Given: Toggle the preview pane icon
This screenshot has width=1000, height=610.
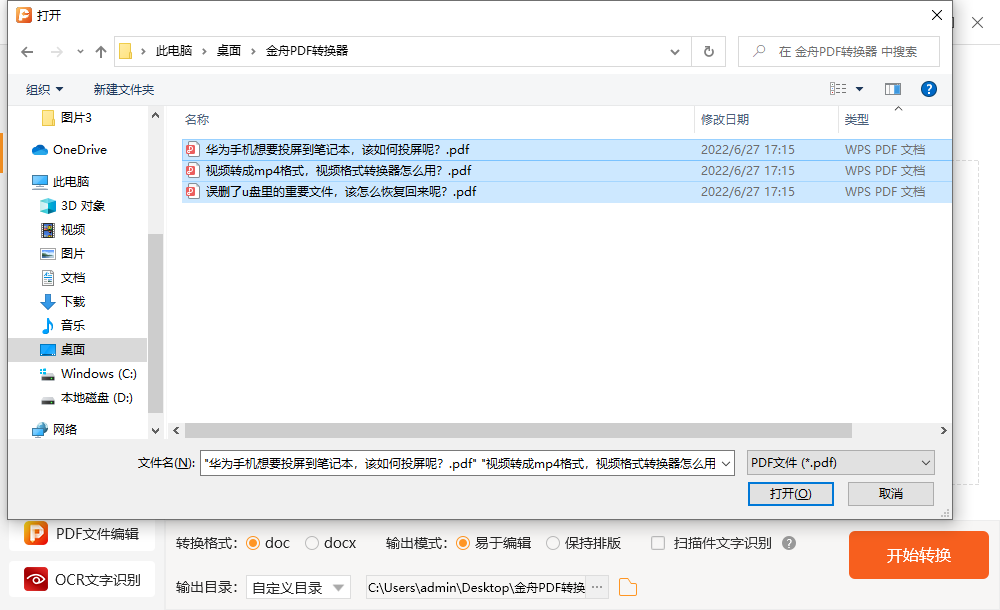Looking at the screenshot, I should 893,89.
